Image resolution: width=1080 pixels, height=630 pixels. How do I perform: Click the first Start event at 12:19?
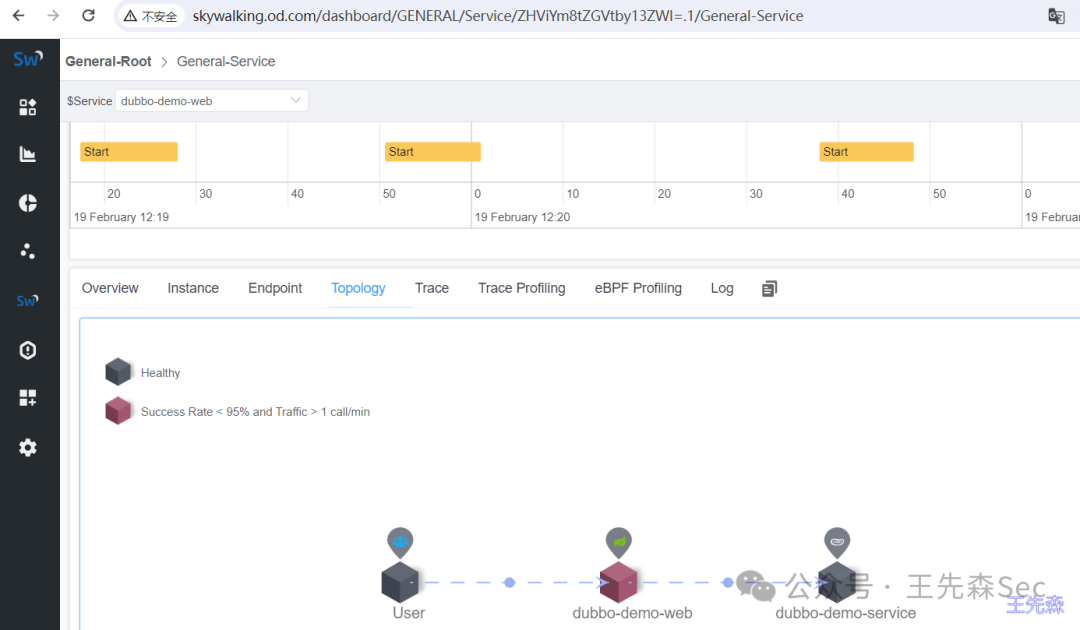[129, 151]
